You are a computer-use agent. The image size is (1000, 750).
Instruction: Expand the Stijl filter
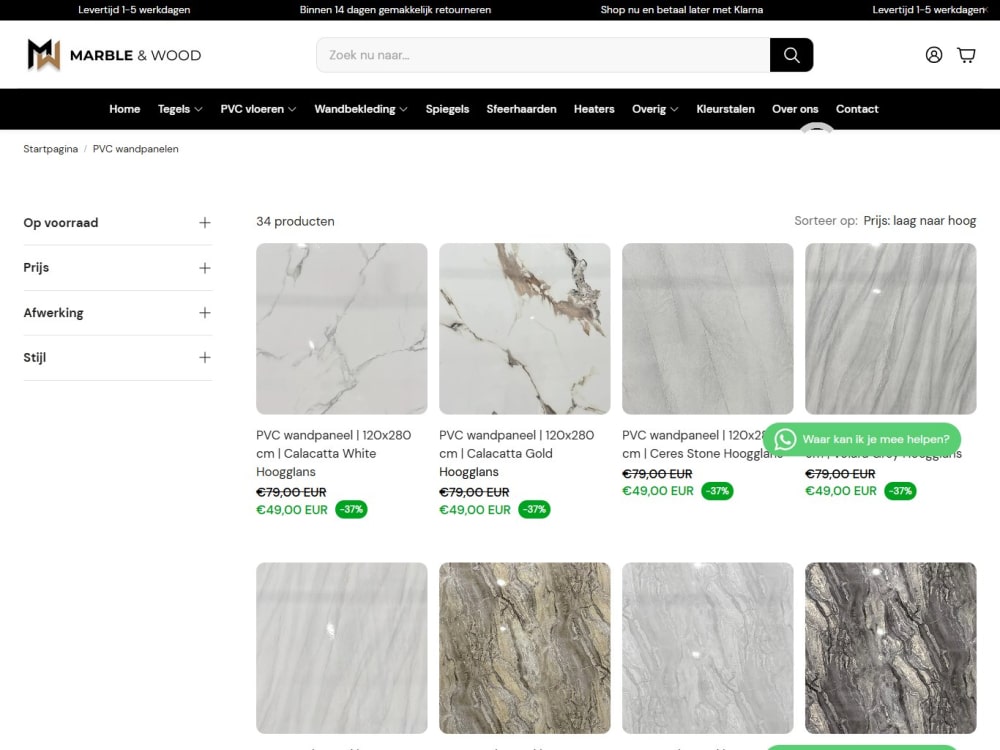point(117,357)
